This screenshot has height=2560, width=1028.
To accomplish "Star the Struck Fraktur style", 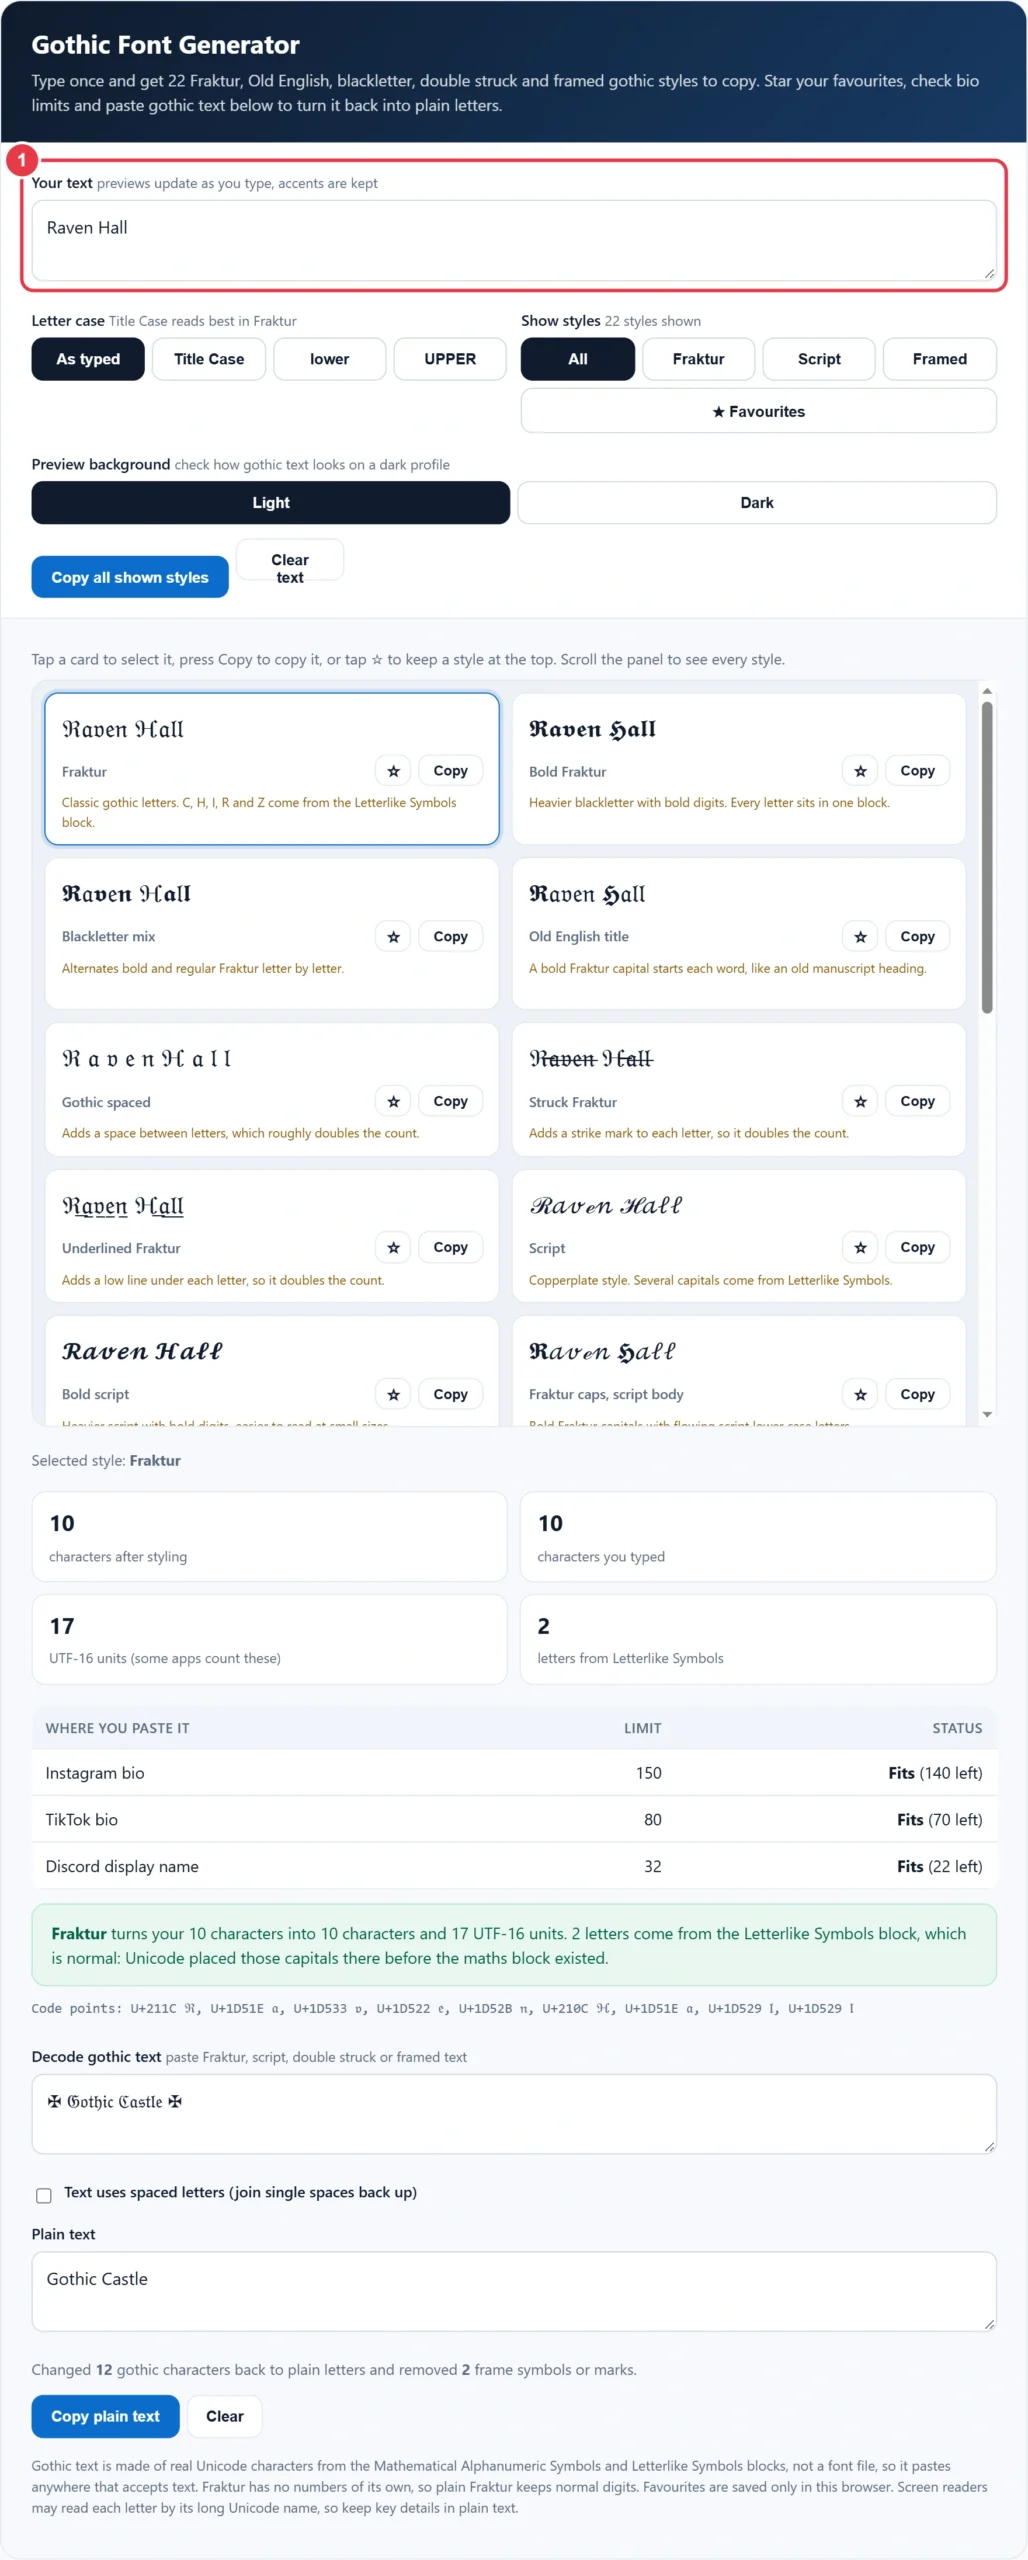I will 860,1102.
